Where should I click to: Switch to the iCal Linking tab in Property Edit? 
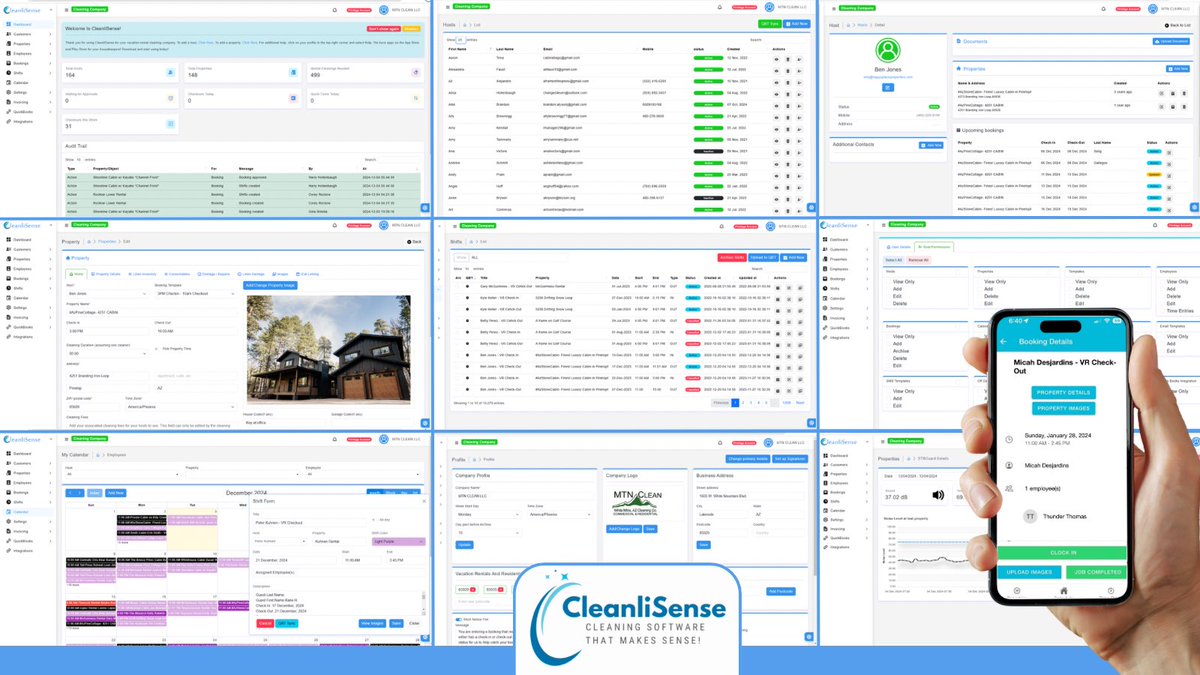(x=307, y=274)
